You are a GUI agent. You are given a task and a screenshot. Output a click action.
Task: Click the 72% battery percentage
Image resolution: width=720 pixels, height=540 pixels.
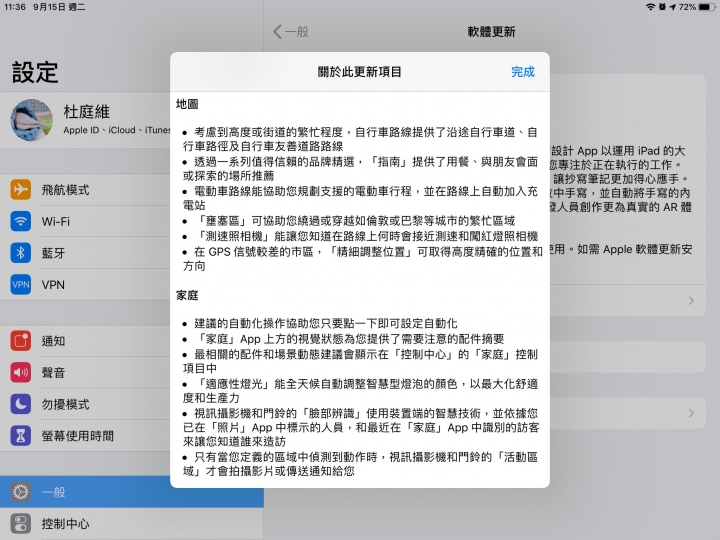(687, 7)
